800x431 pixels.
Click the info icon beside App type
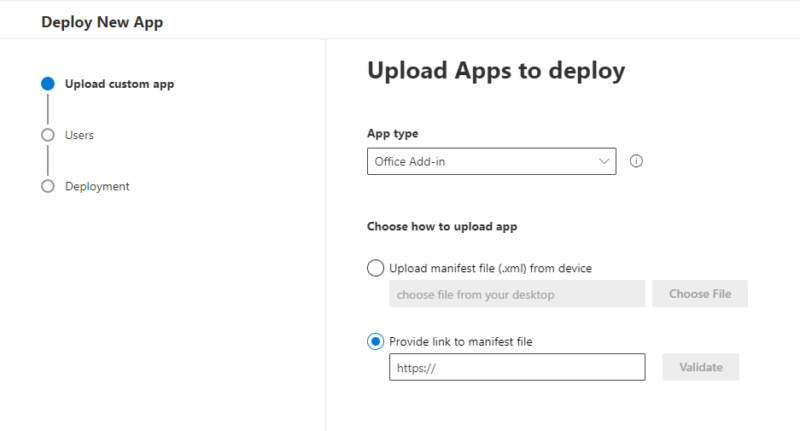636,161
